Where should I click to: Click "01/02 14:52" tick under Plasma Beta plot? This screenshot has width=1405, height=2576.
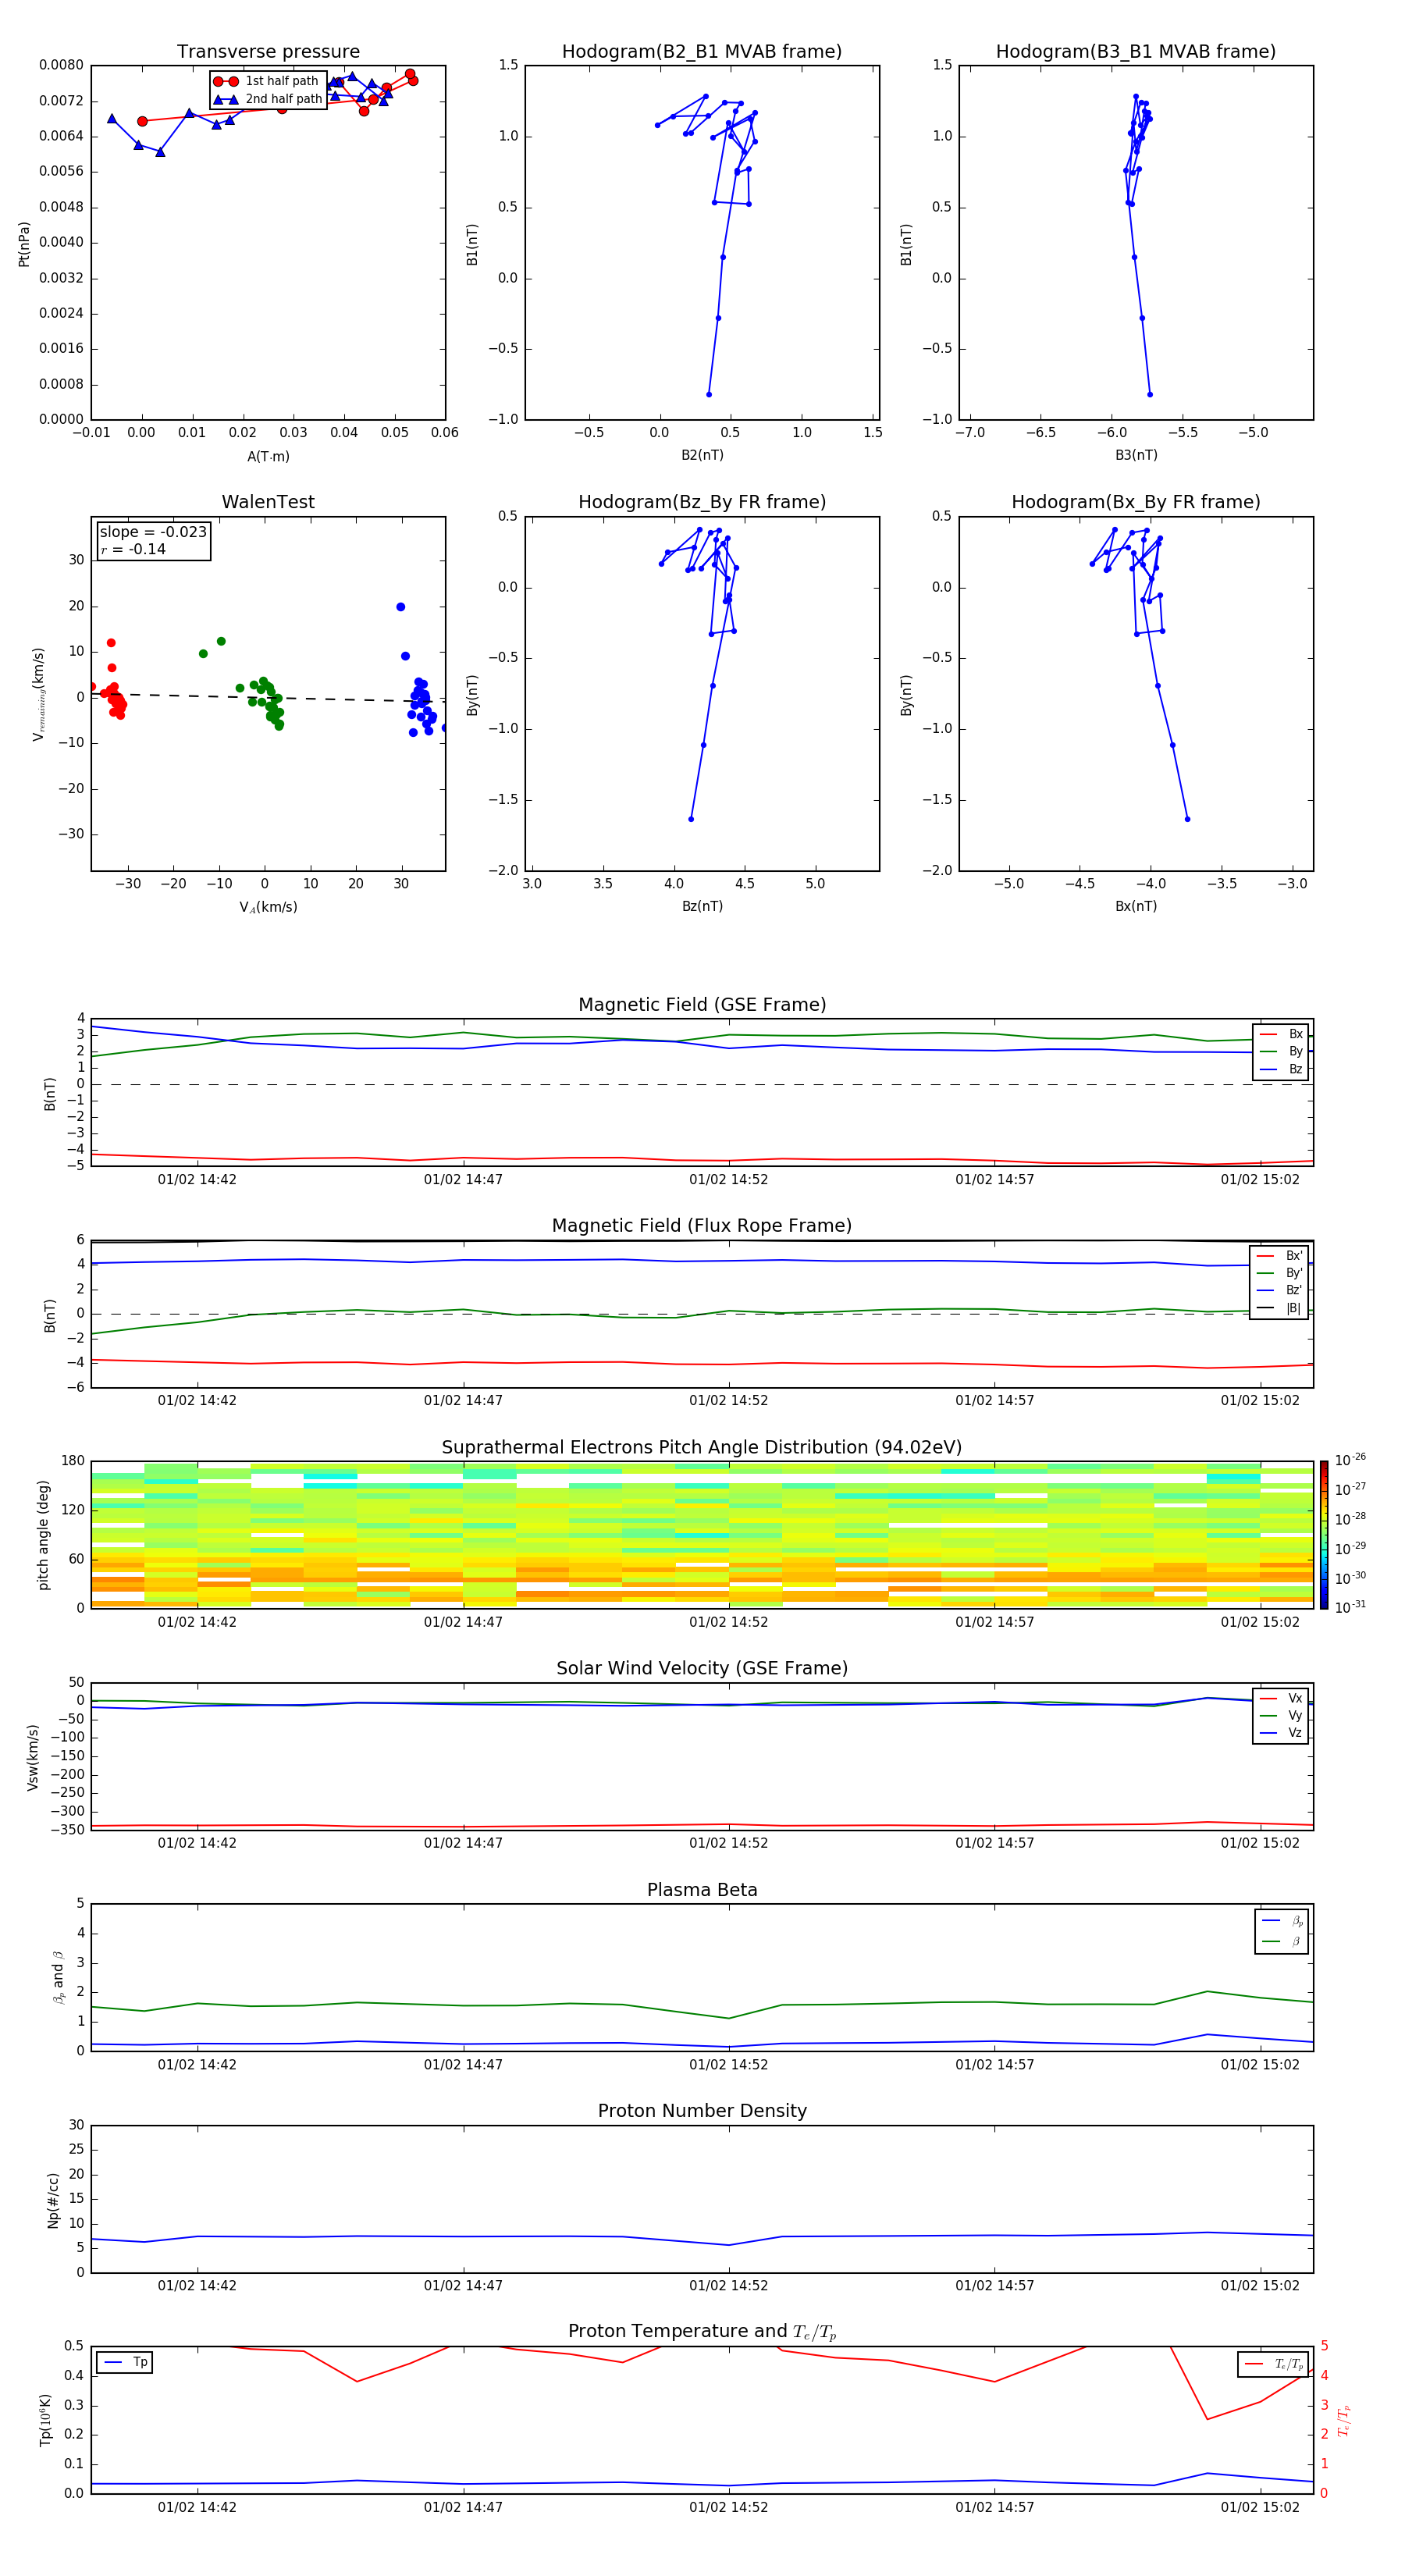coord(729,2065)
